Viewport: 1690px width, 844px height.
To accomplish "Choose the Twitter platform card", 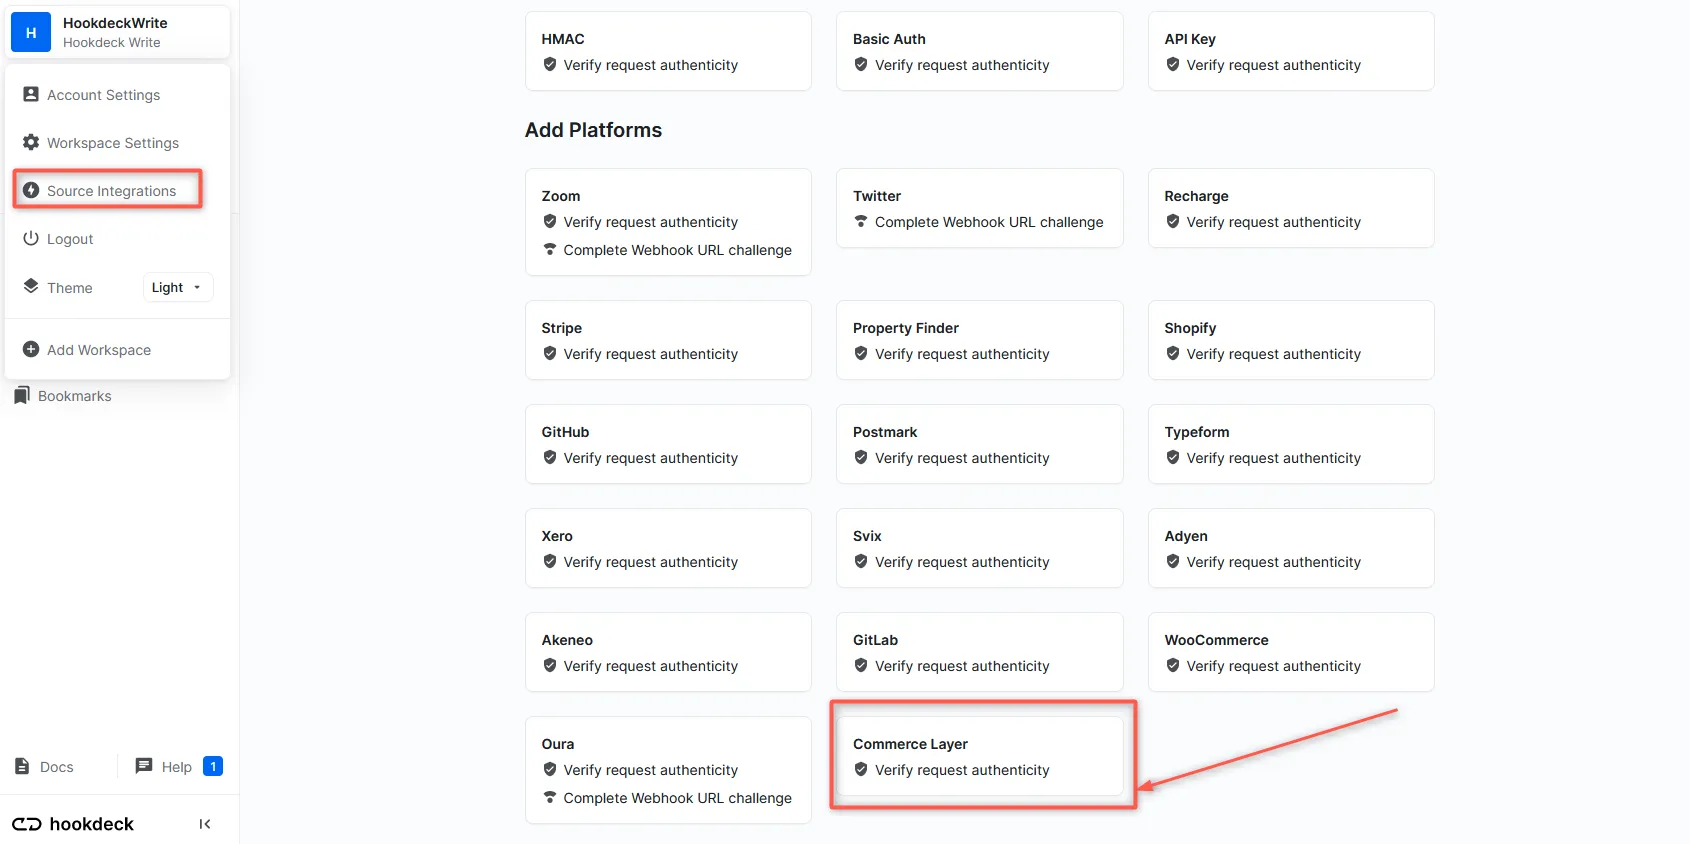I will pos(980,208).
